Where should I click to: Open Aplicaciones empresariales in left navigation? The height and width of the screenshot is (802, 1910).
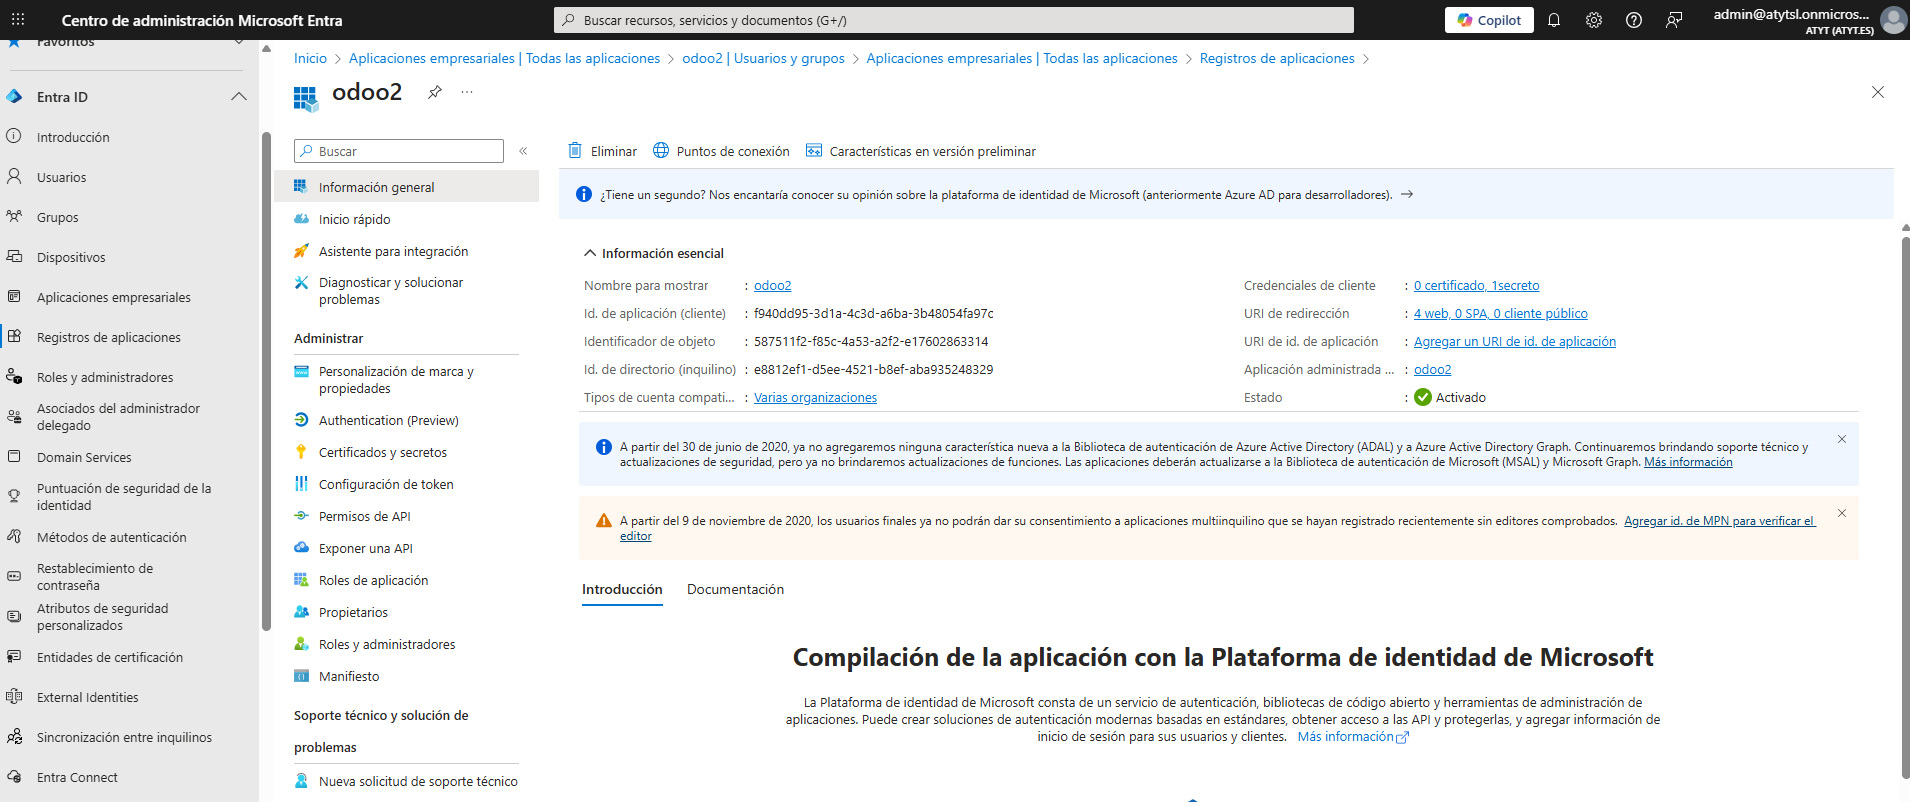113,297
